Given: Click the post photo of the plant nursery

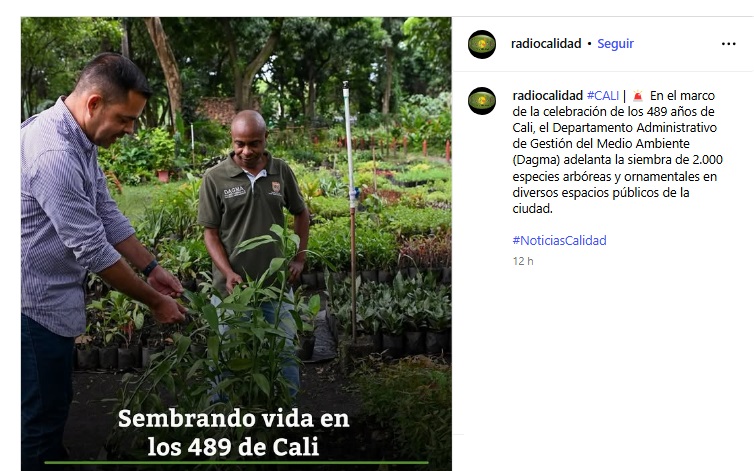Looking at the screenshot, I should (236, 244).
